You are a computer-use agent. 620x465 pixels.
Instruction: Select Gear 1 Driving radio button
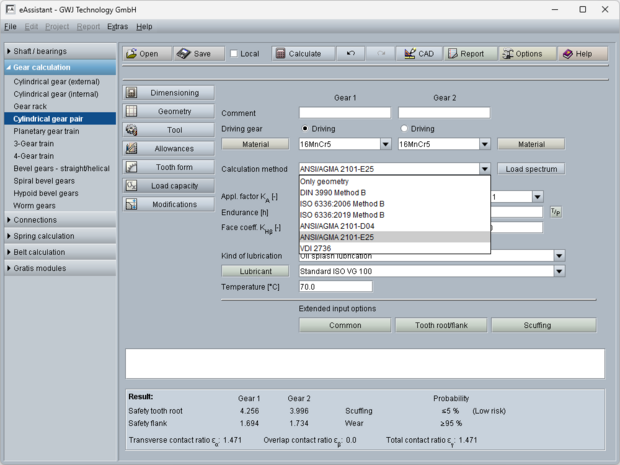(306, 128)
